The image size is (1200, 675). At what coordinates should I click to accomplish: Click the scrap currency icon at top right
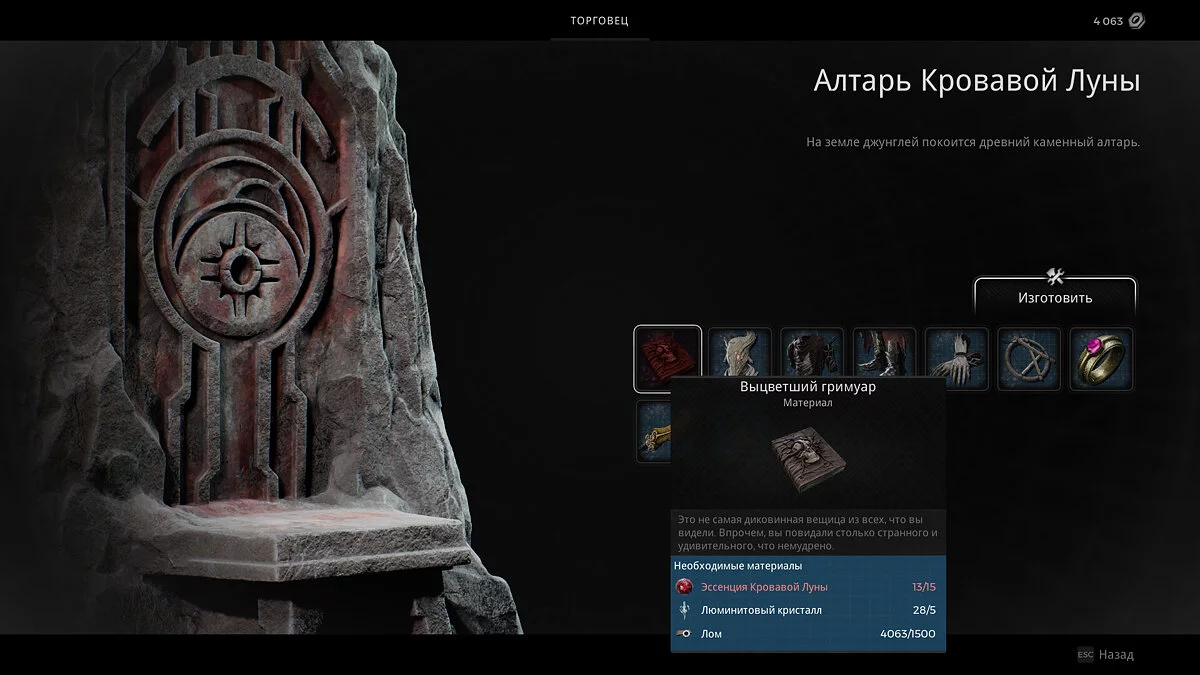click(1136, 21)
